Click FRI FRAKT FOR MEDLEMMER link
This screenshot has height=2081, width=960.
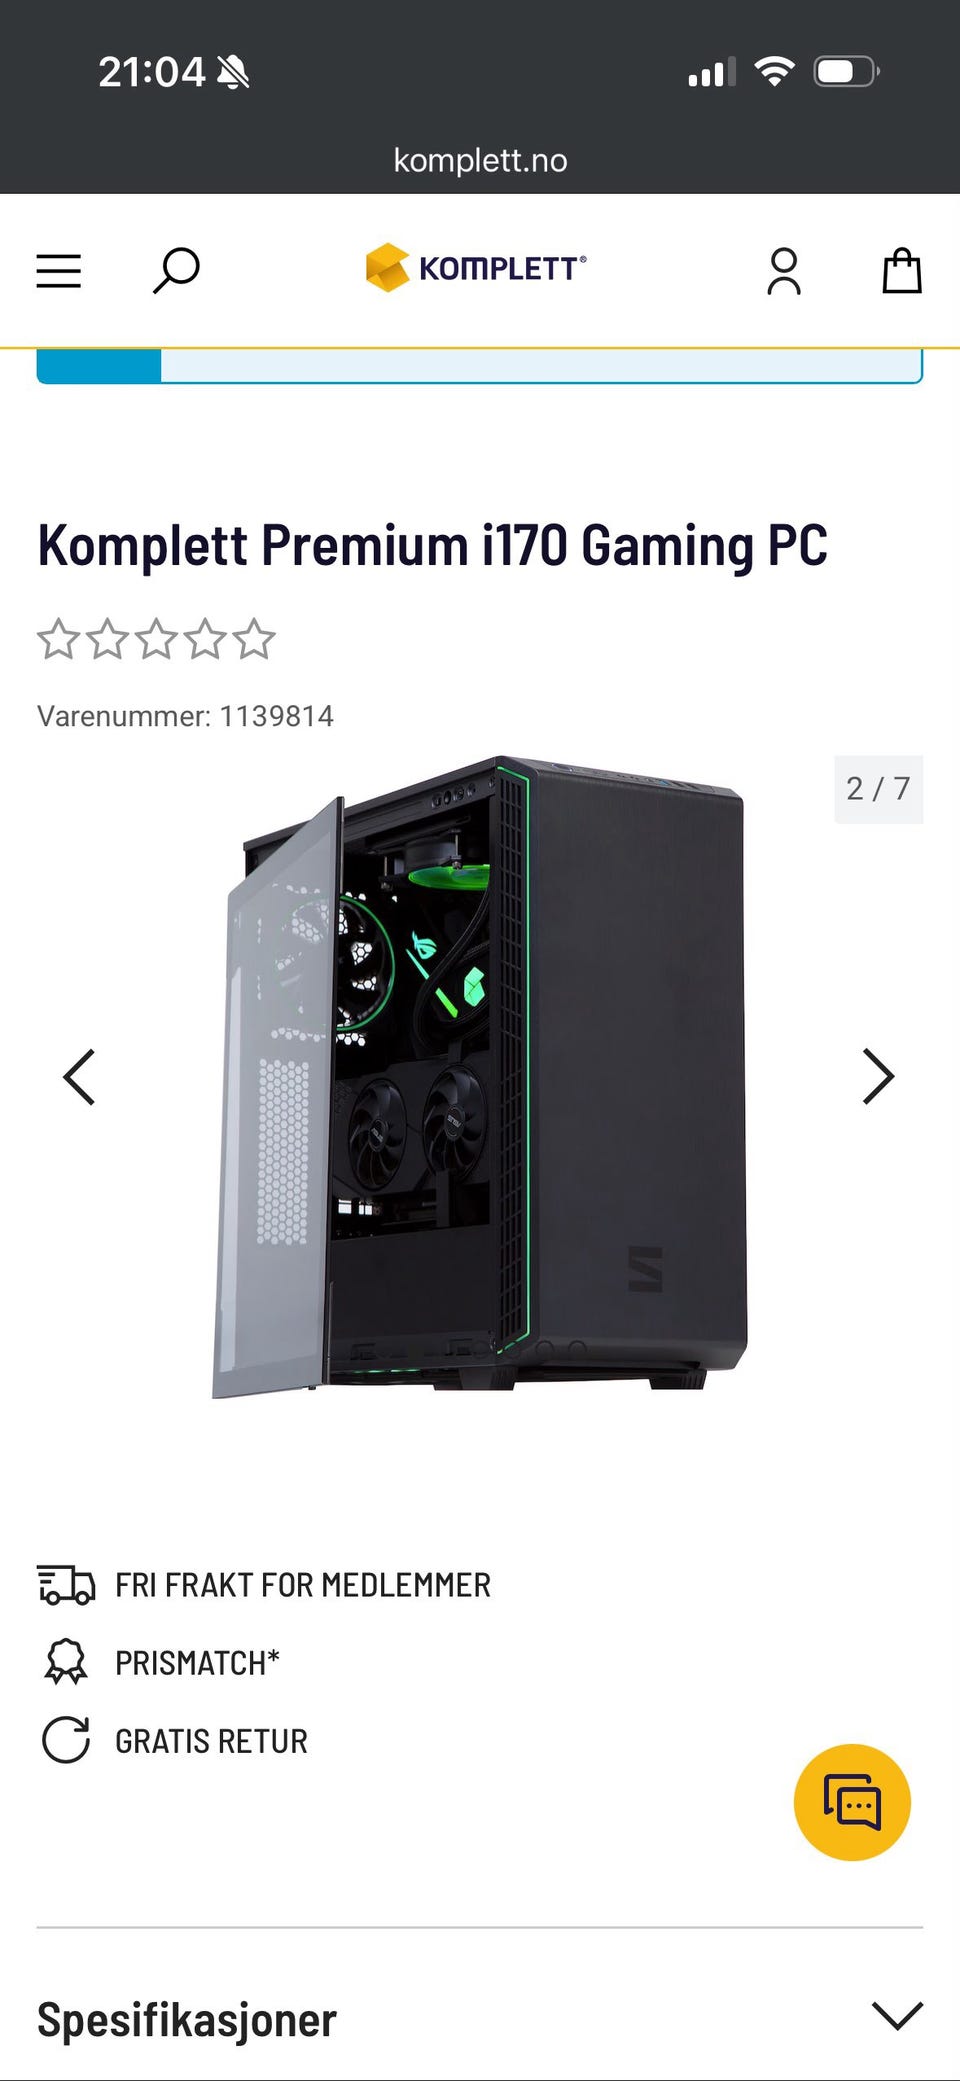pos(303,1585)
